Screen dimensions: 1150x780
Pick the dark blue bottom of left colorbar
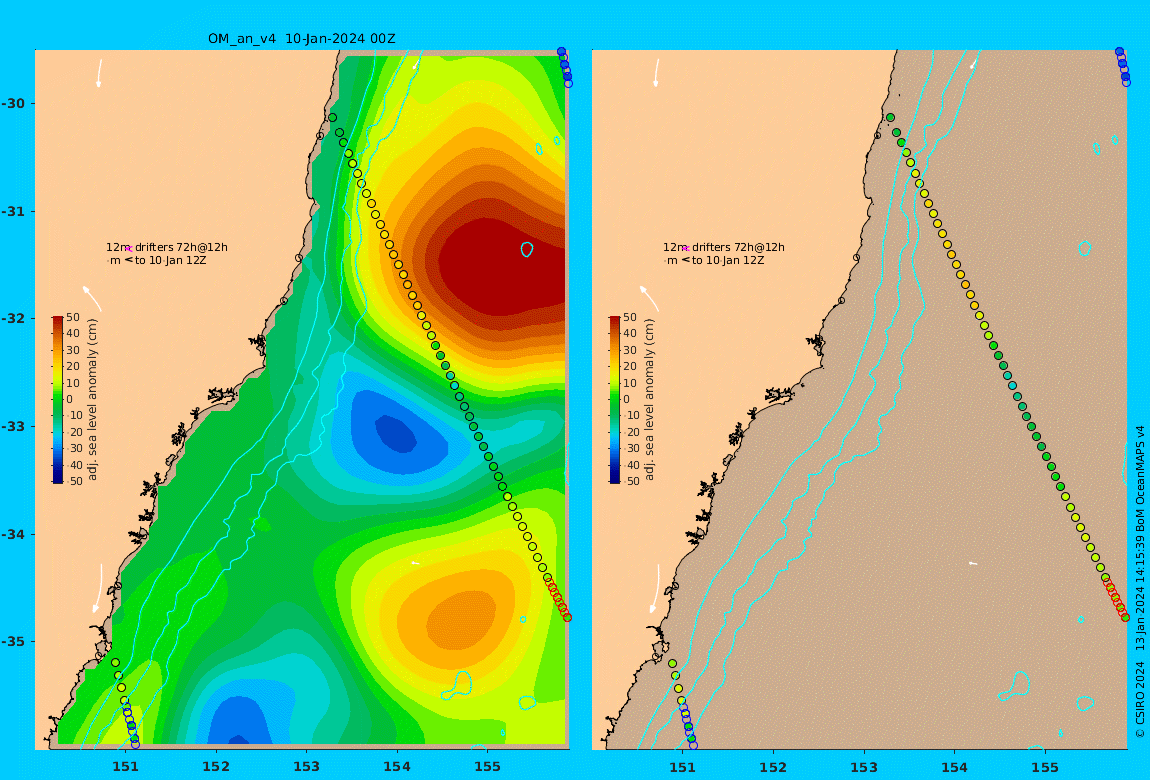coord(57,479)
